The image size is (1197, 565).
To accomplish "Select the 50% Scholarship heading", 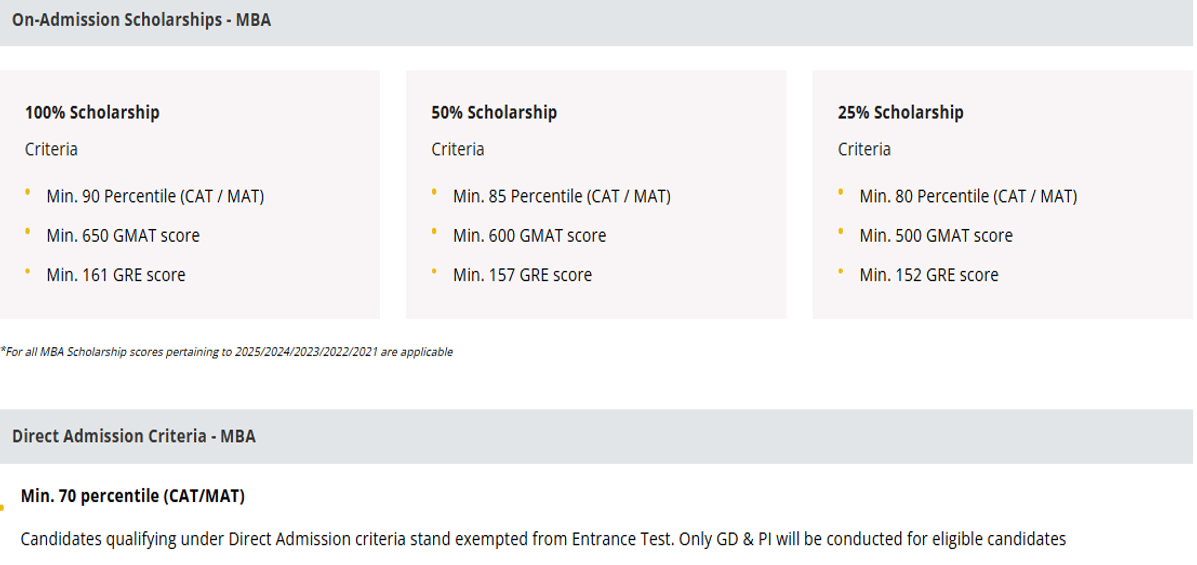I will click(494, 112).
